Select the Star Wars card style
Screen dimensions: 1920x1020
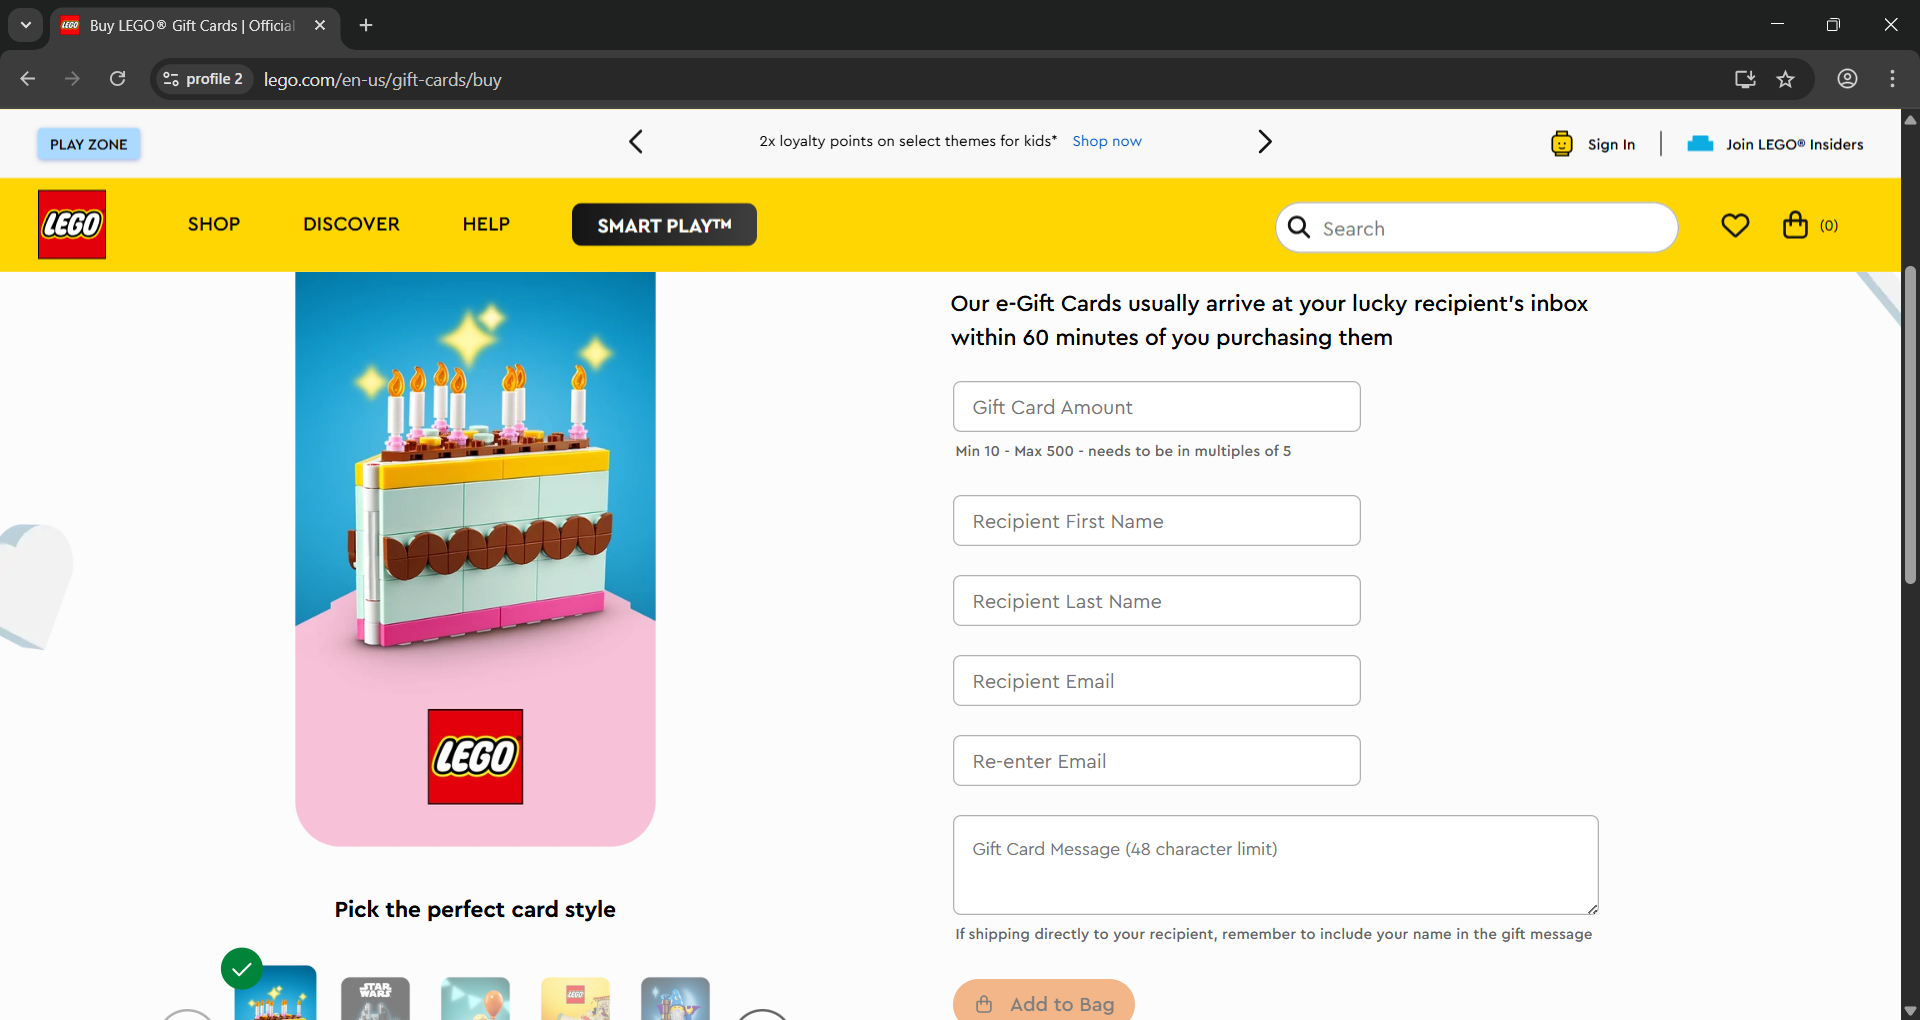coord(375,998)
